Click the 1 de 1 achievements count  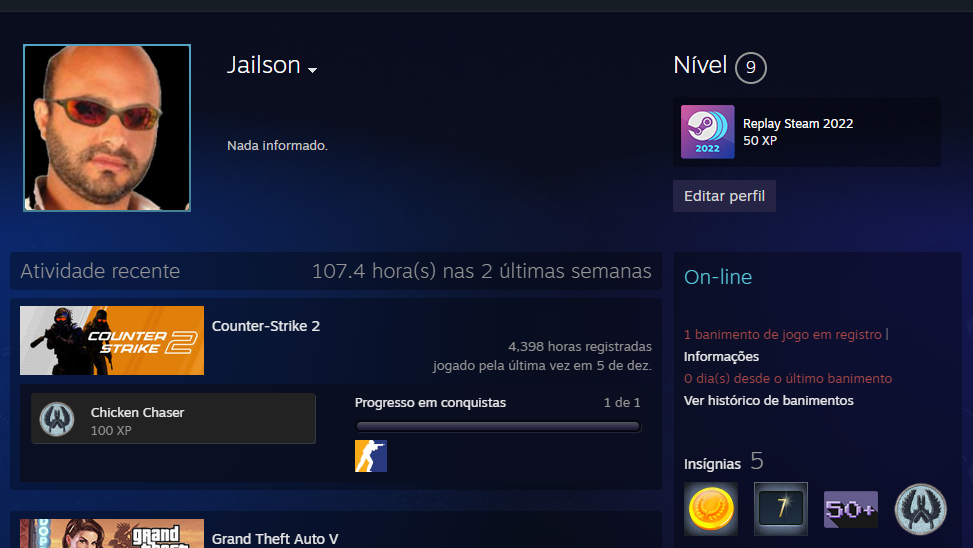coord(622,403)
